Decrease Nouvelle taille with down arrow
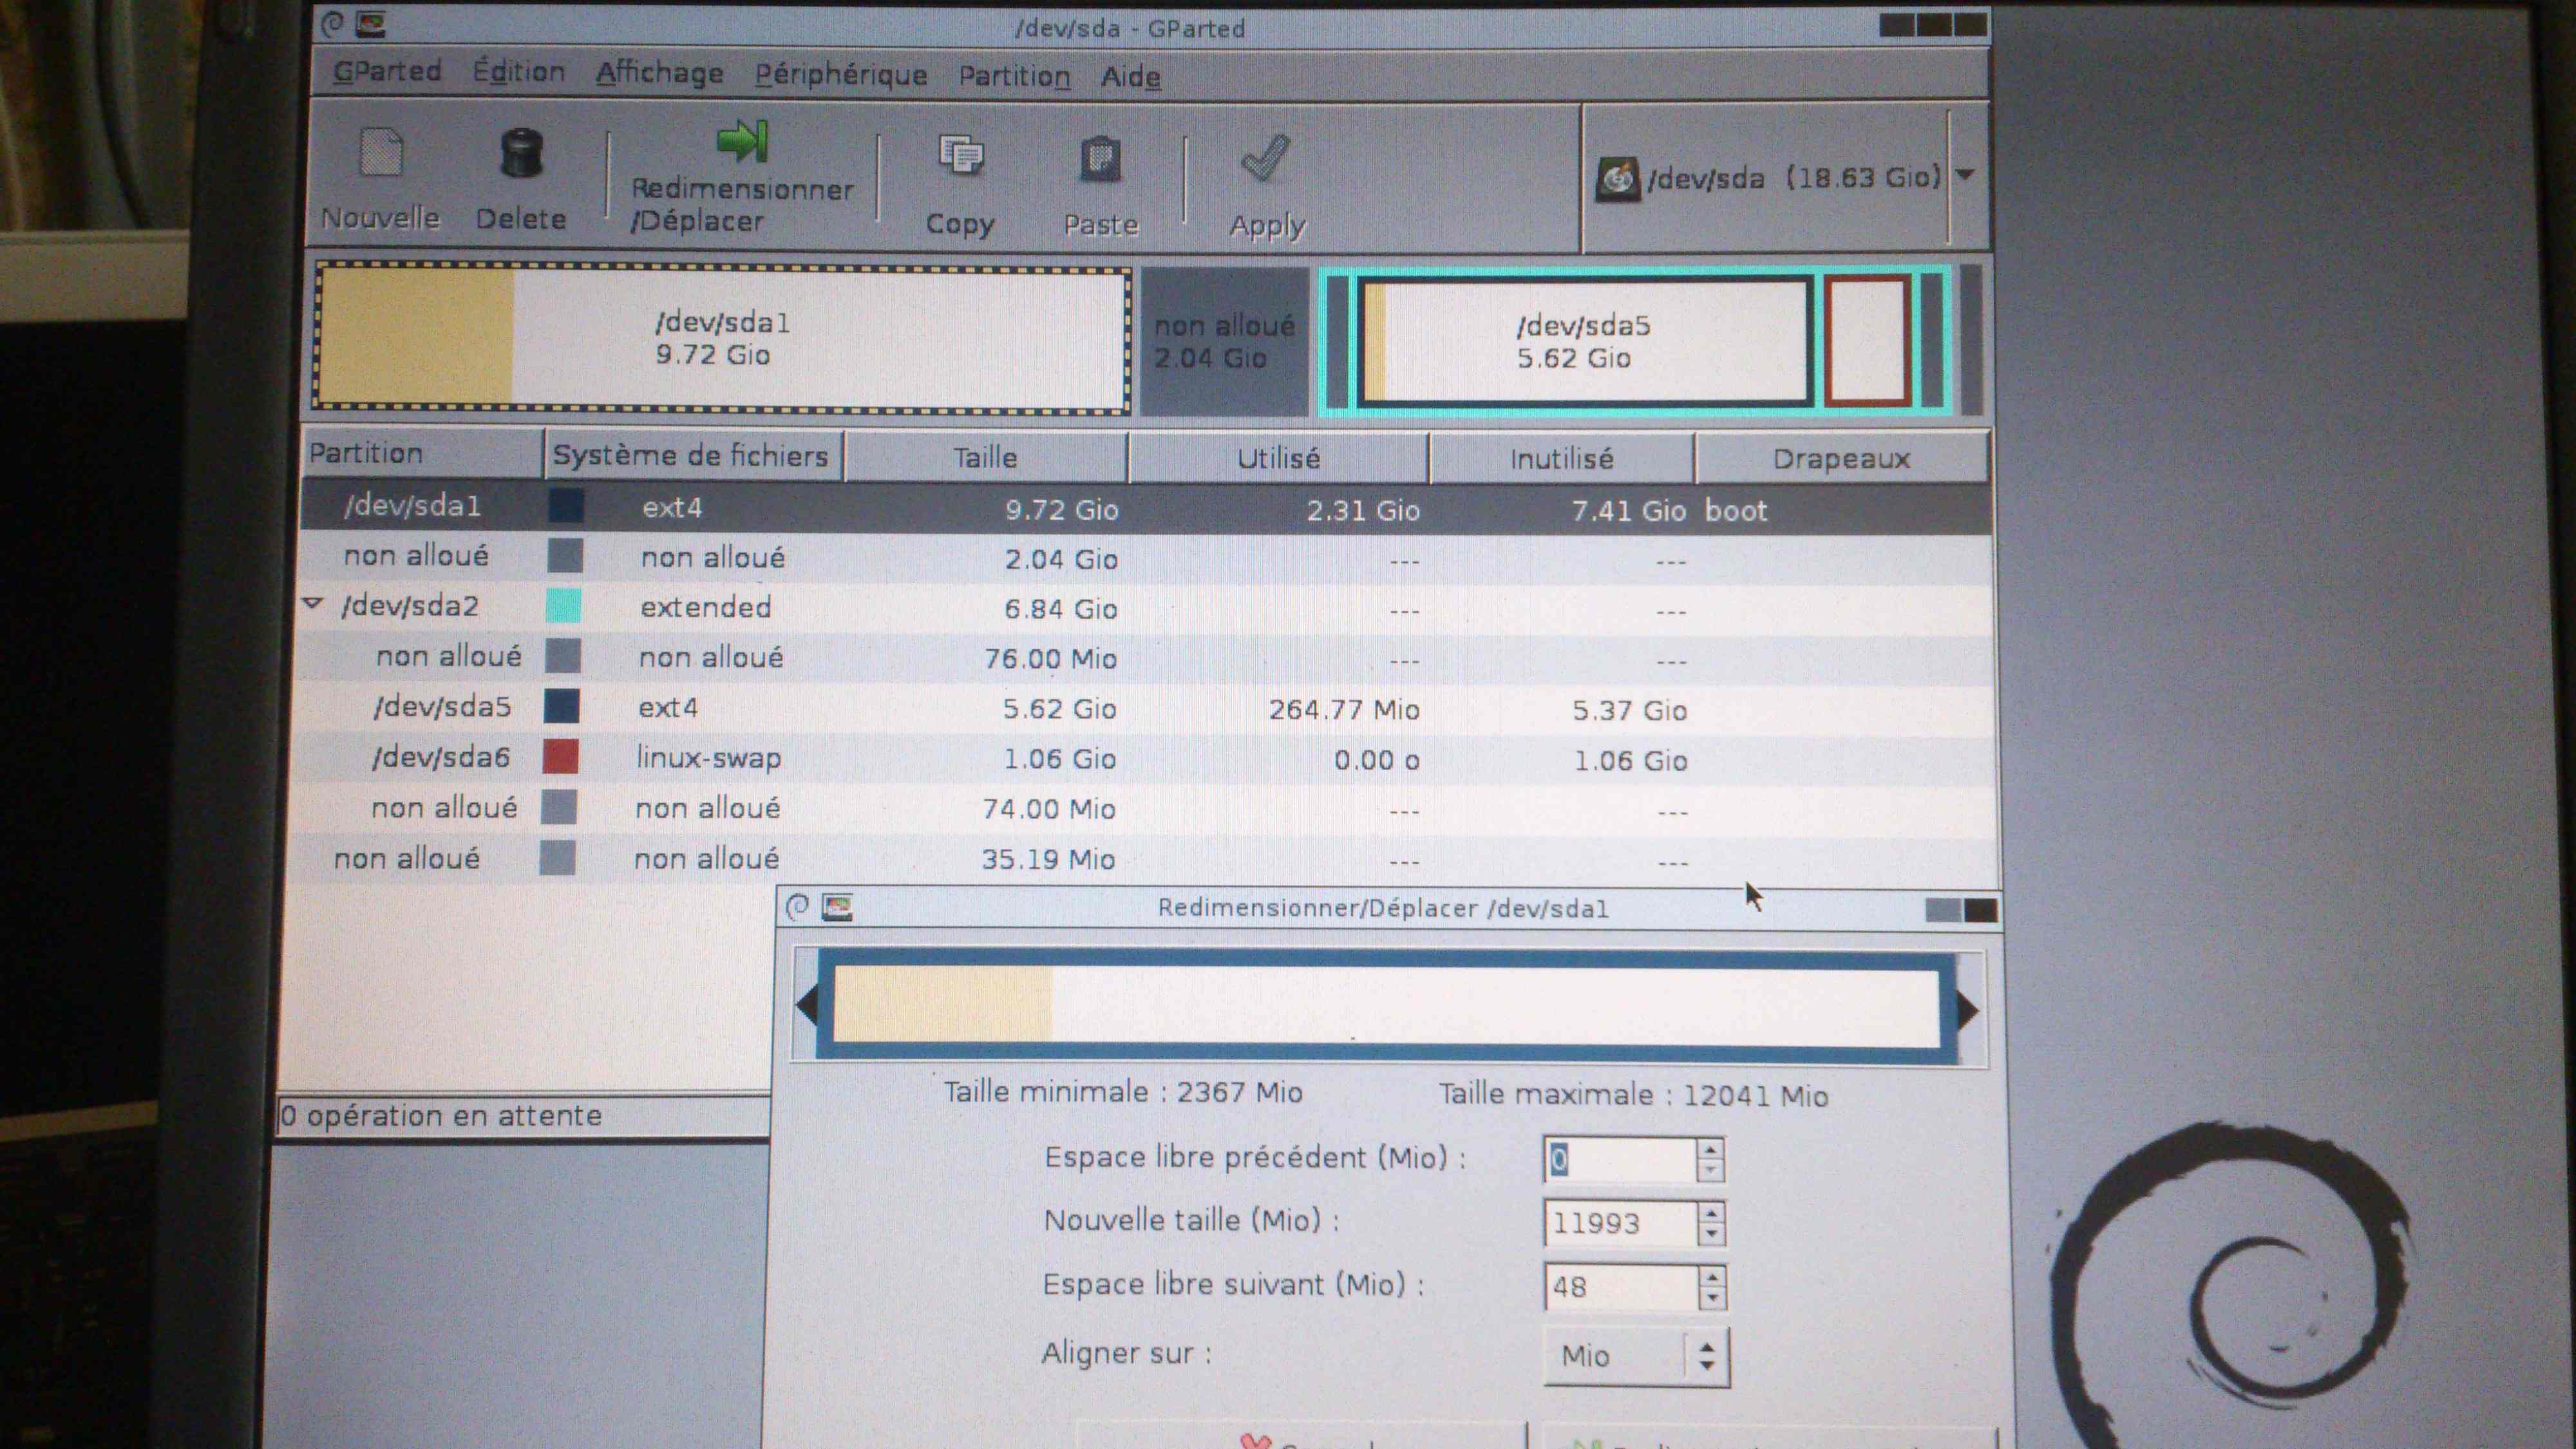Image resolution: width=2576 pixels, height=1449 pixels. click(x=1712, y=1235)
